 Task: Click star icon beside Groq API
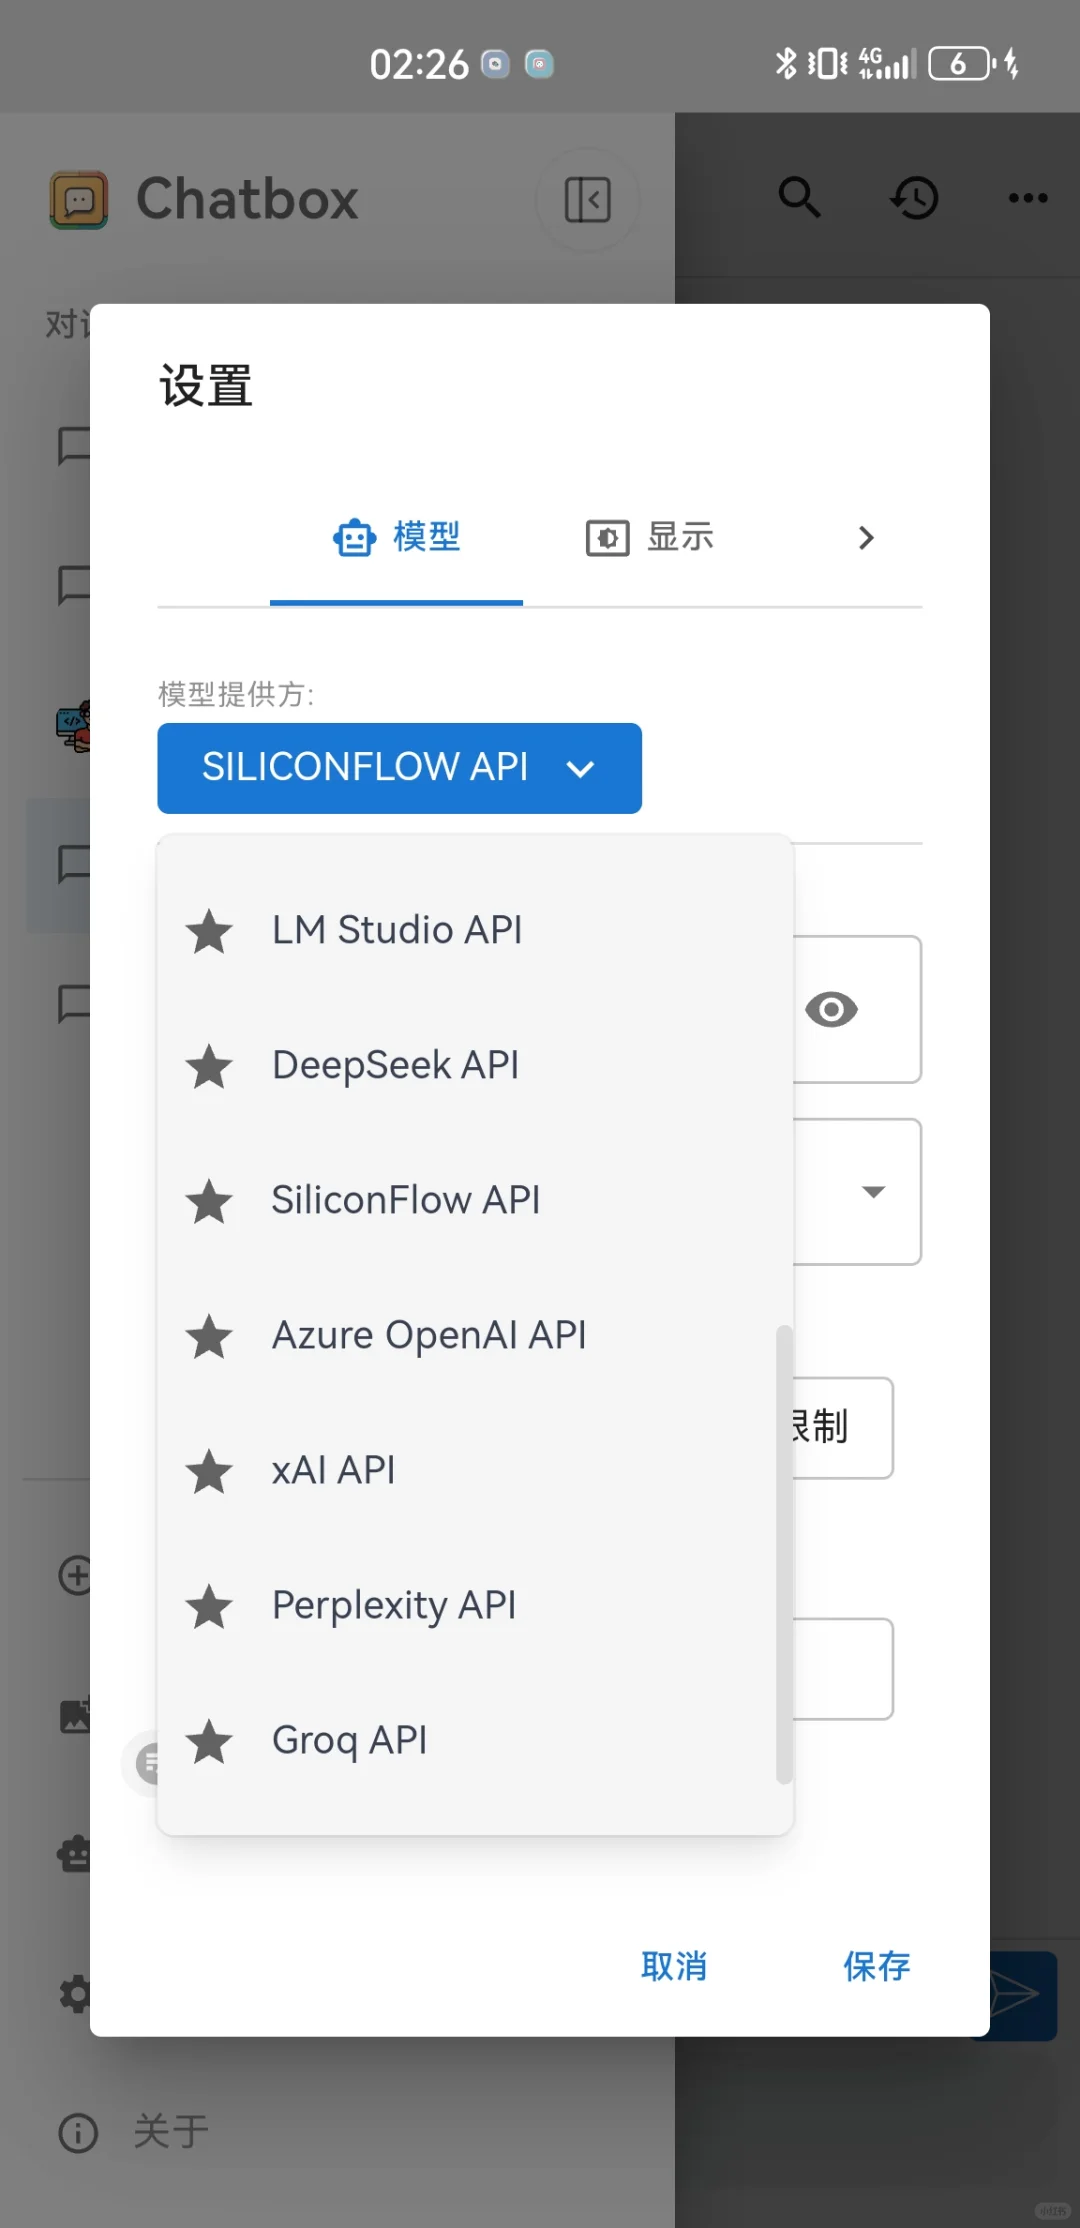click(210, 1741)
